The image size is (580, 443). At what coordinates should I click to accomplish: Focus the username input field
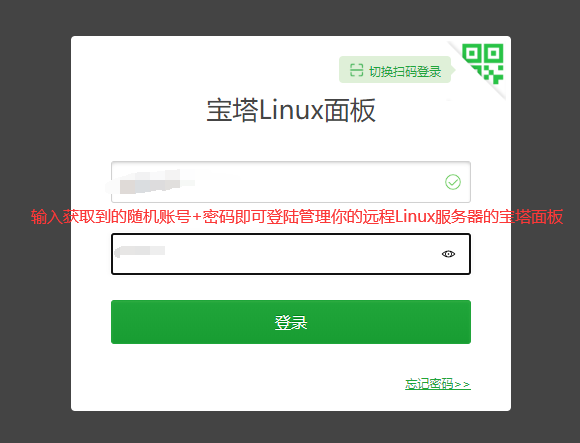coord(291,182)
